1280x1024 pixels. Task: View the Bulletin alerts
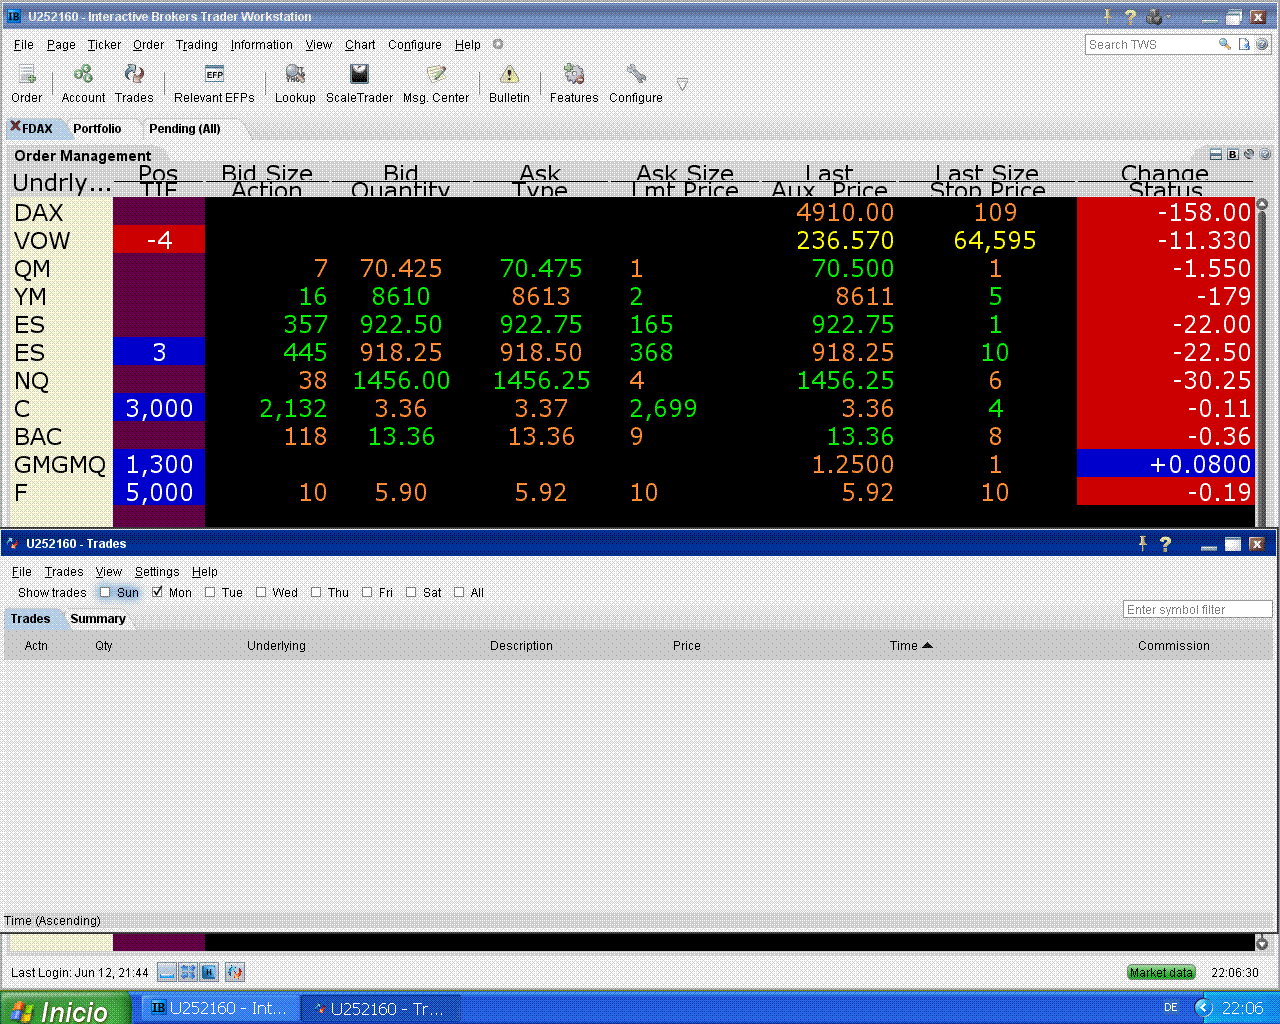pos(509,83)
